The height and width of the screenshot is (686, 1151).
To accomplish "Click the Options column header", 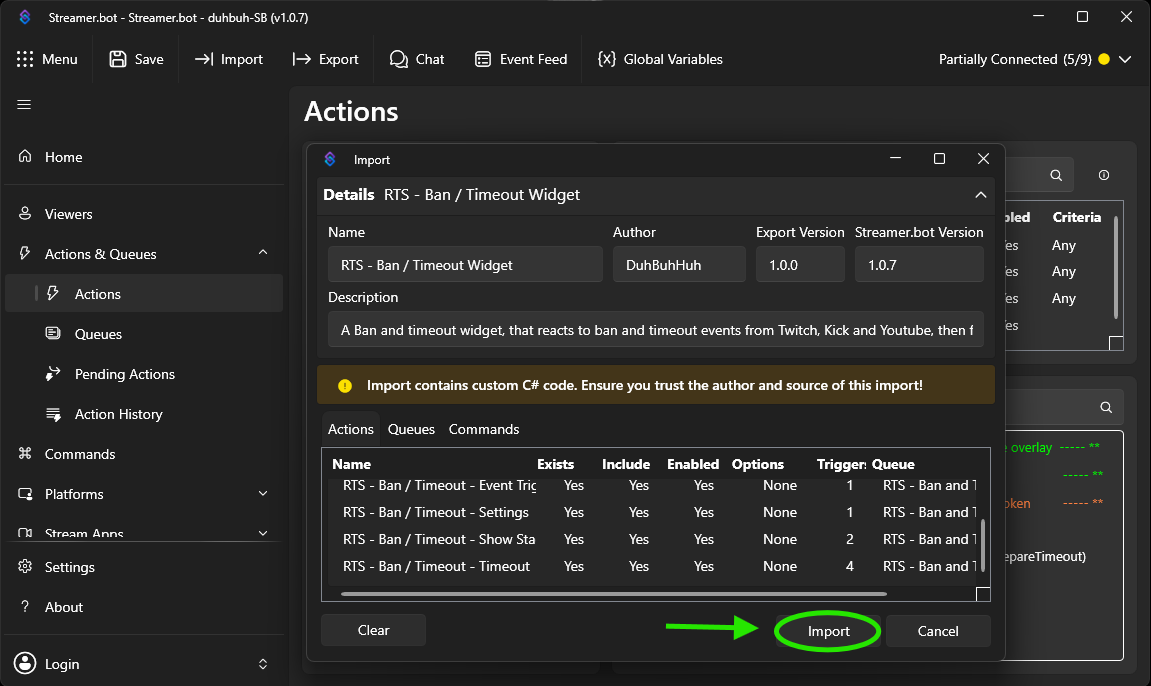I will point(758,464).
